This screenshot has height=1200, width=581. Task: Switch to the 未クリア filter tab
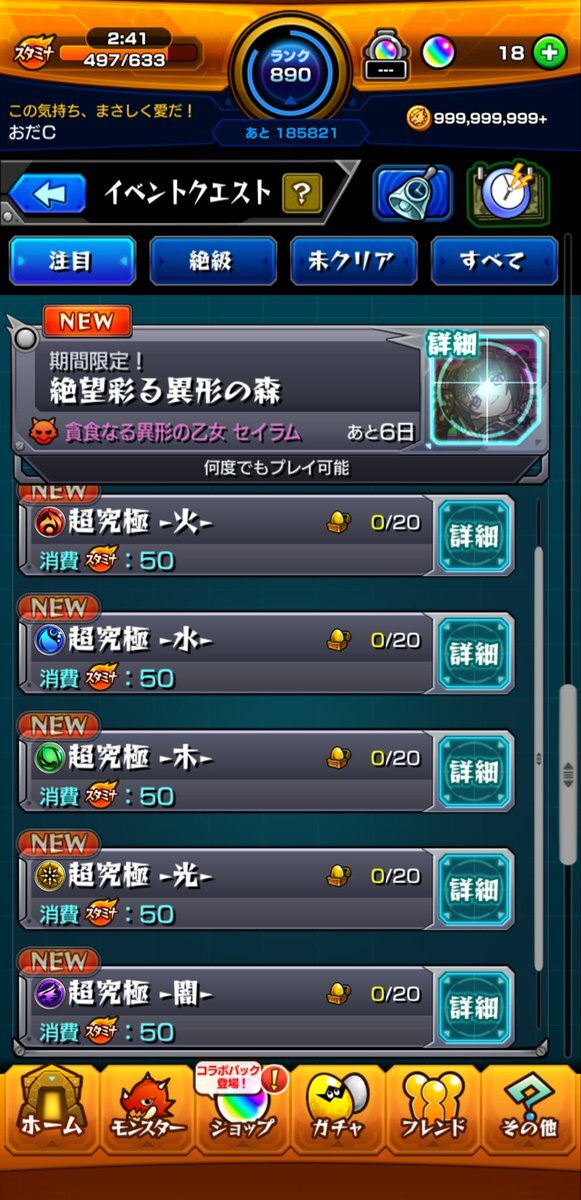pos(353,261)
